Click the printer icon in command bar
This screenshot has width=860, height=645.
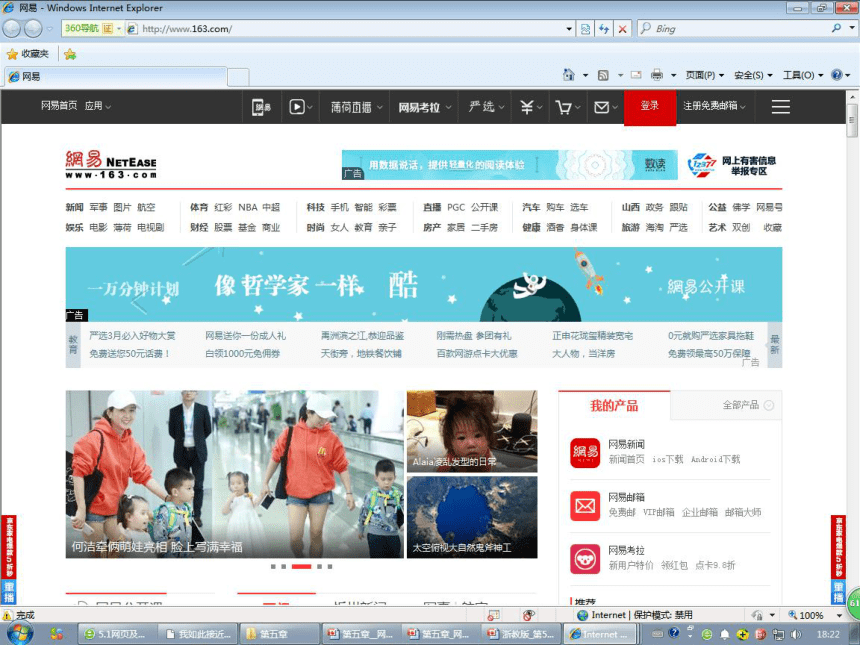click(657, 75)
